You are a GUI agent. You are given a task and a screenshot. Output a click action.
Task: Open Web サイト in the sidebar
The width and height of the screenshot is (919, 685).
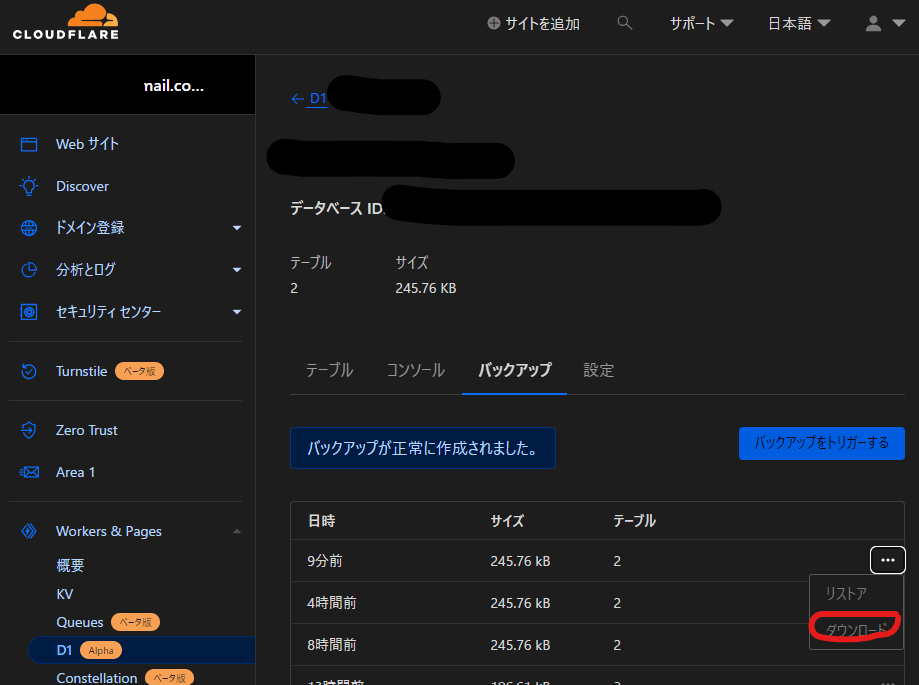(x=87, y=144)
